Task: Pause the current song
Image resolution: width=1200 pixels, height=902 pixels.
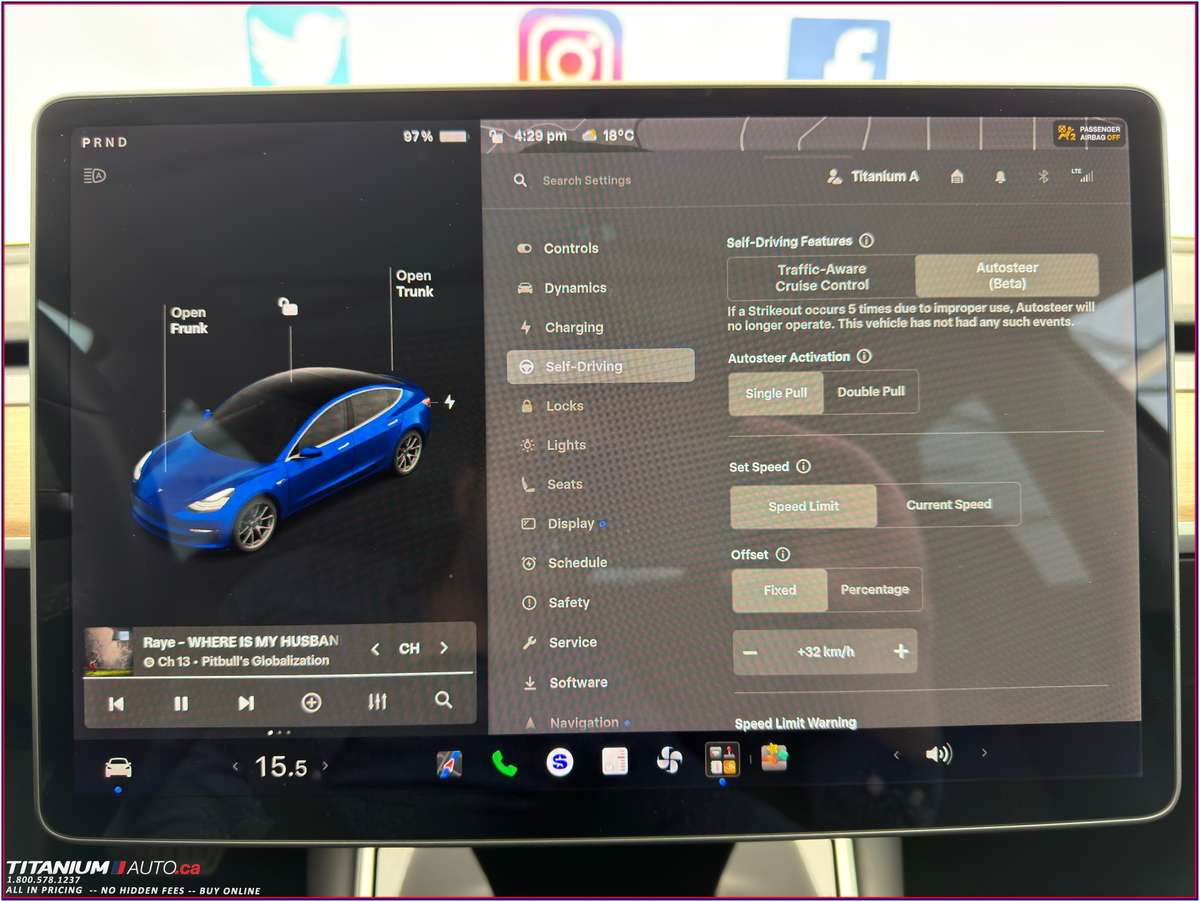Action: tap(181, 704)
